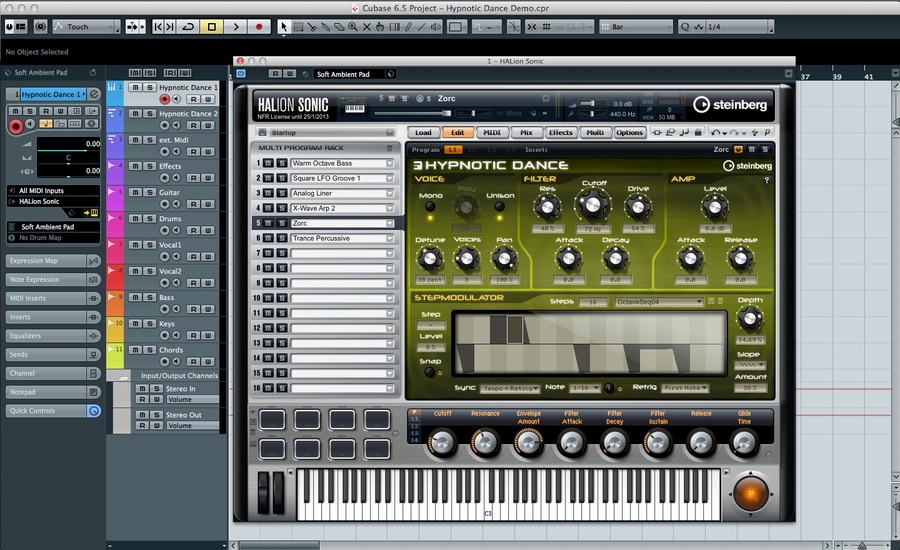Mute slot 1 Warm Octave Bass
The height and width of the screenshot is (550, 900).
click(269, 163)
